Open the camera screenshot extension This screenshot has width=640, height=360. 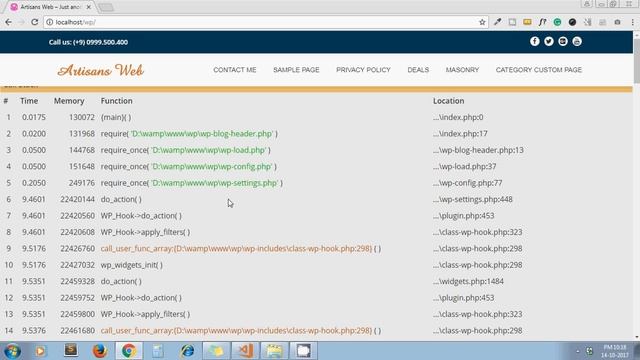617,22
